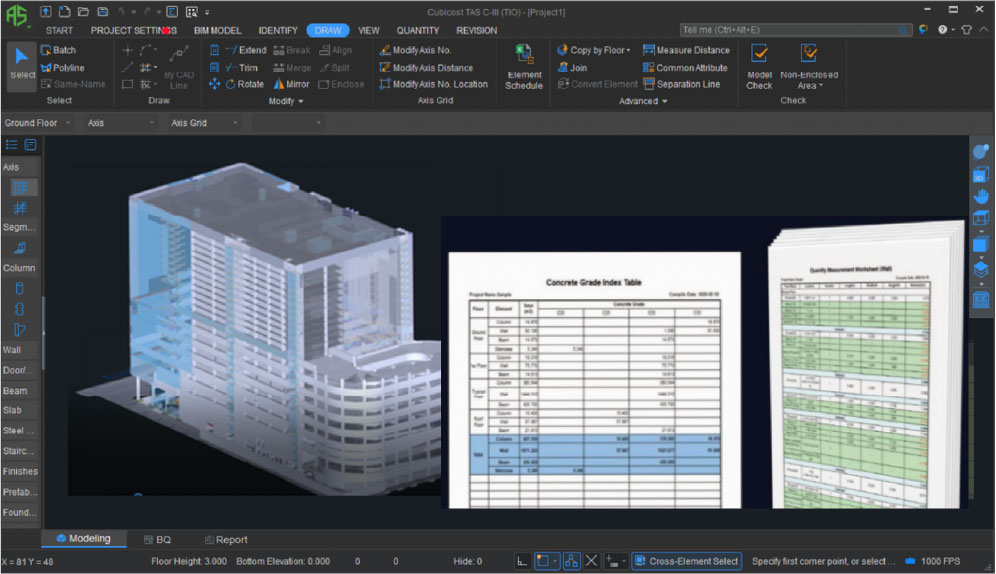The width and height of the screenshot is (996, 574).
Task: Click Modify Axis Distance
Action: coord(426,68)
